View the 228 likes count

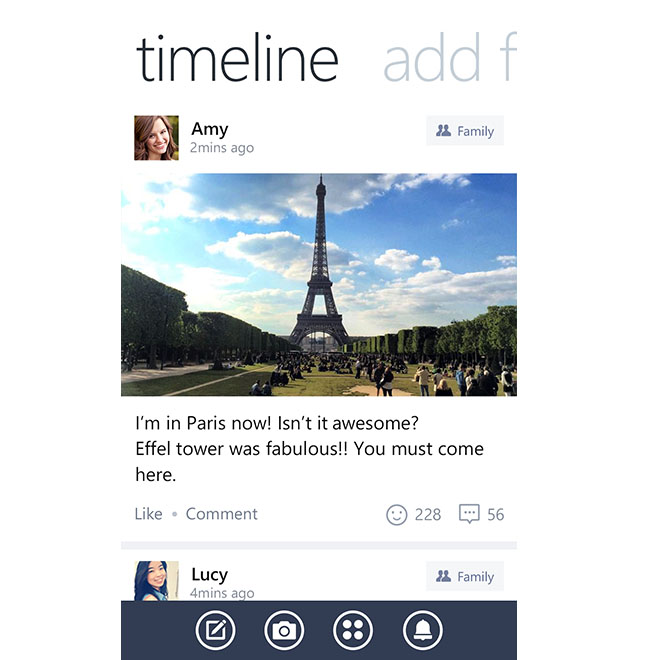428,514
